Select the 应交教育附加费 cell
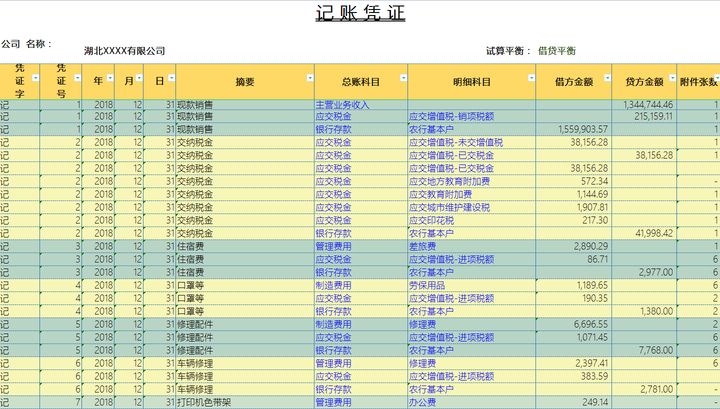The image size is (720, 409). (472, 194)
